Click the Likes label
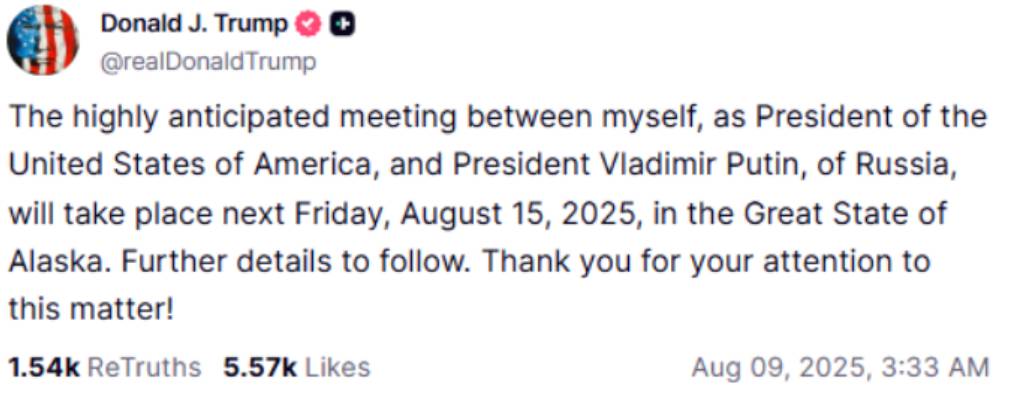This screenshot has height=396, width=1017. [x=337, y=367]
